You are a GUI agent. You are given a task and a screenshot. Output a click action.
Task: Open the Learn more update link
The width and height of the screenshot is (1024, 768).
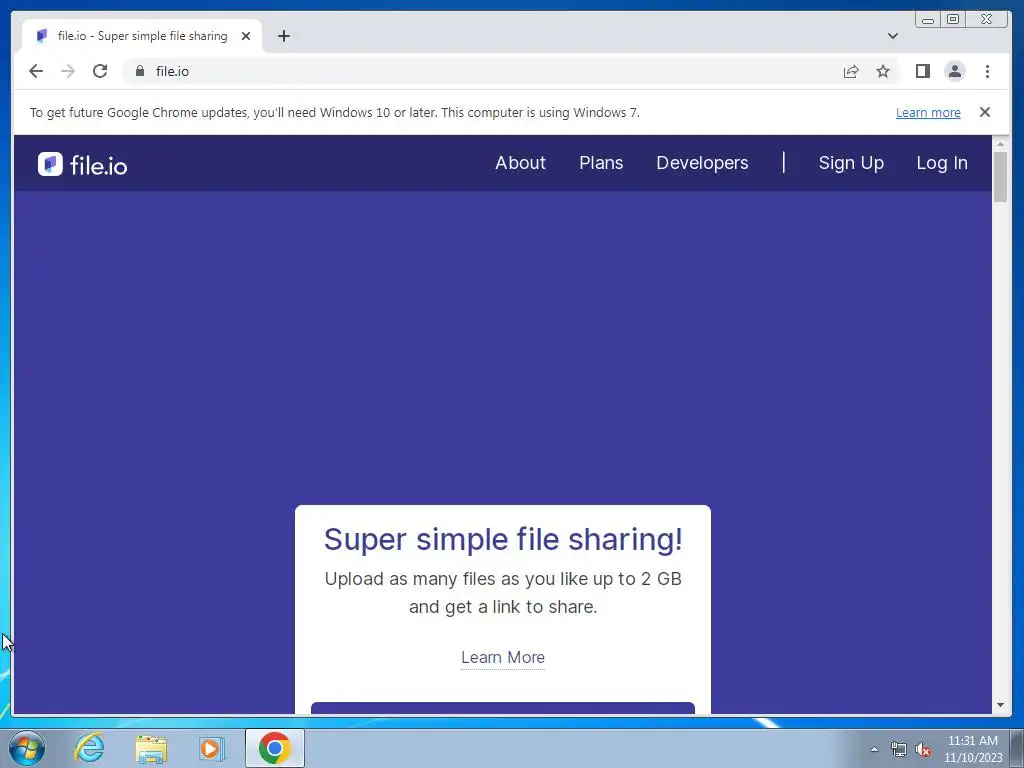click(x=928, y=112)
